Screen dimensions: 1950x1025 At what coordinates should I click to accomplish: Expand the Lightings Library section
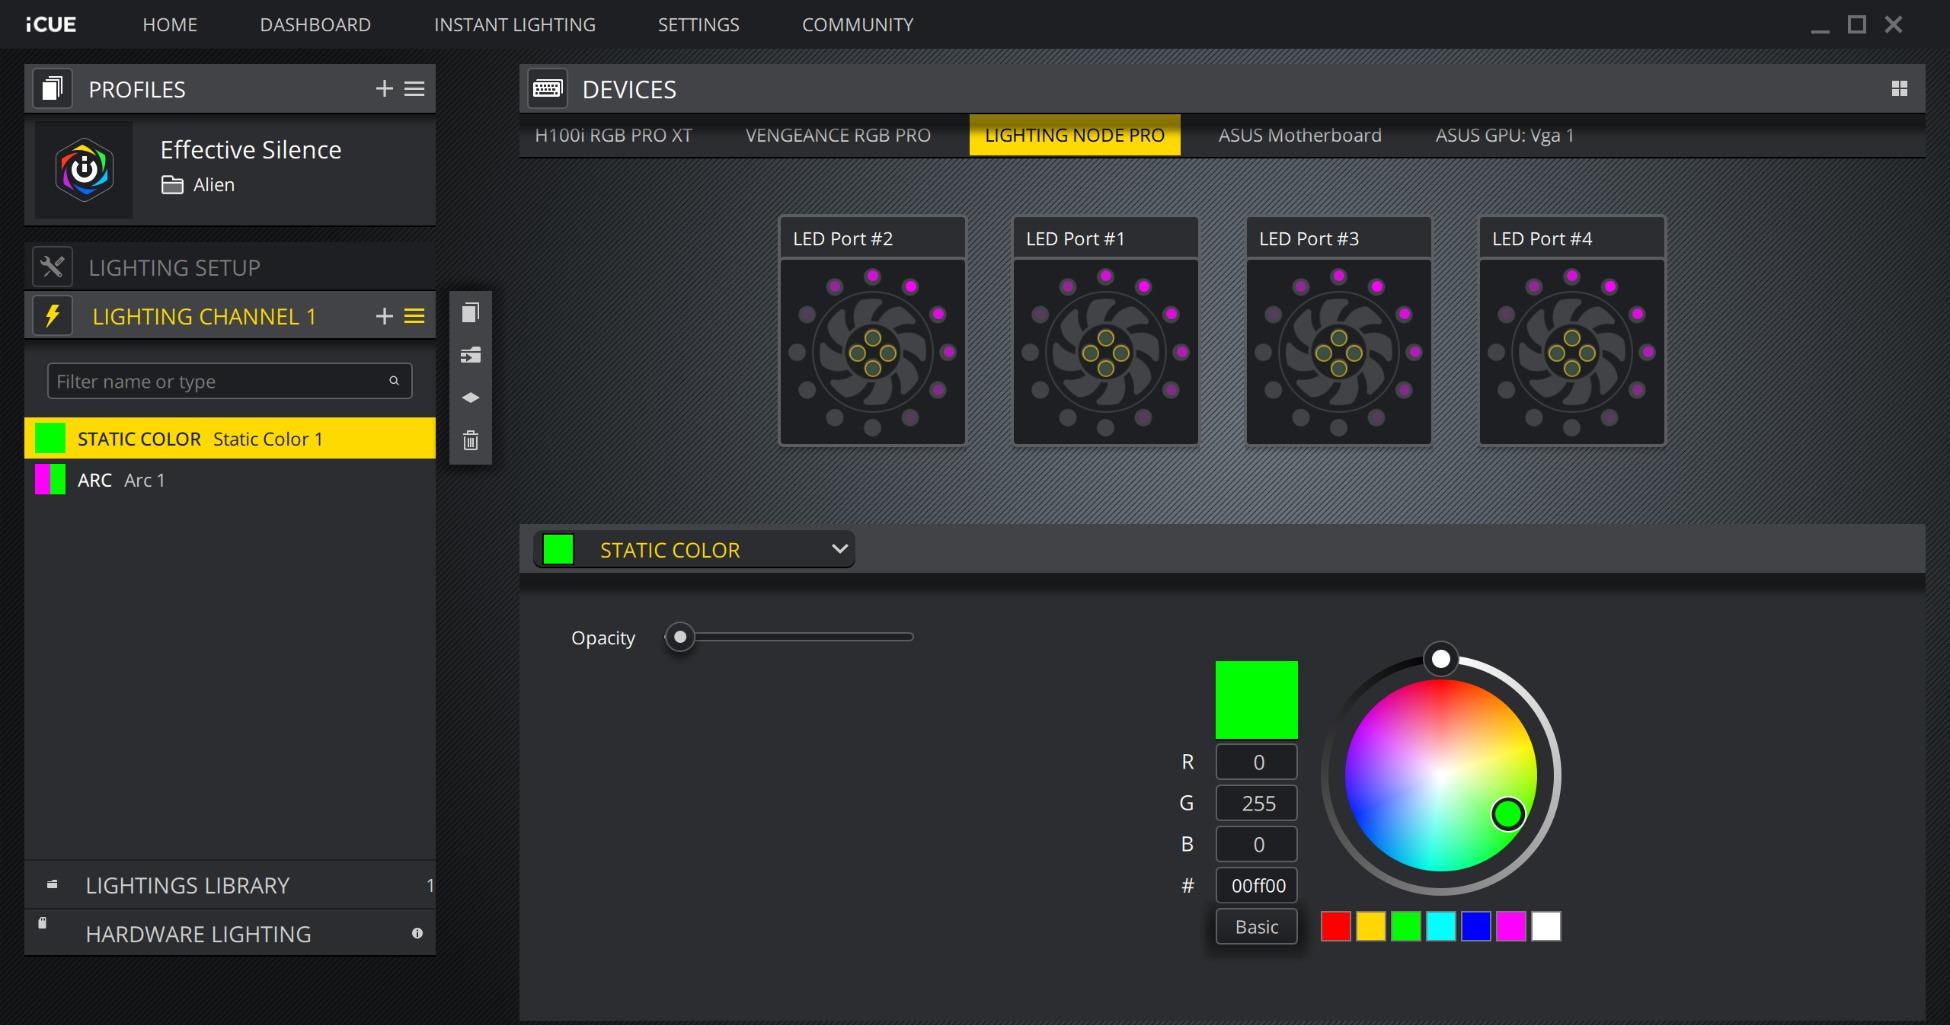pyautogui.click(x=187, y=885)
